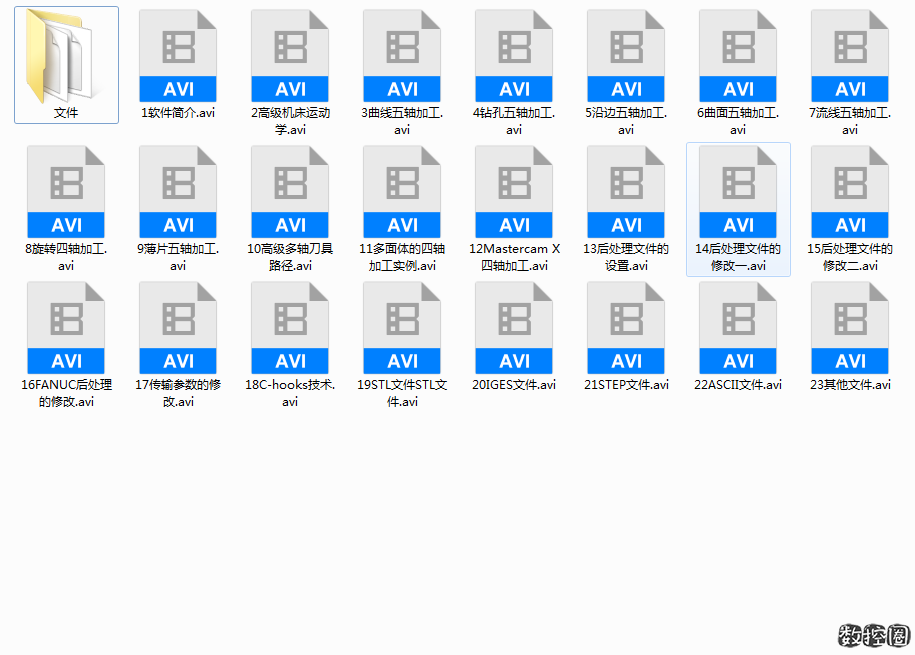Click the 6曲面五轴加工.avi file icon
Screen dimensions: 915x655
point(738,56)
